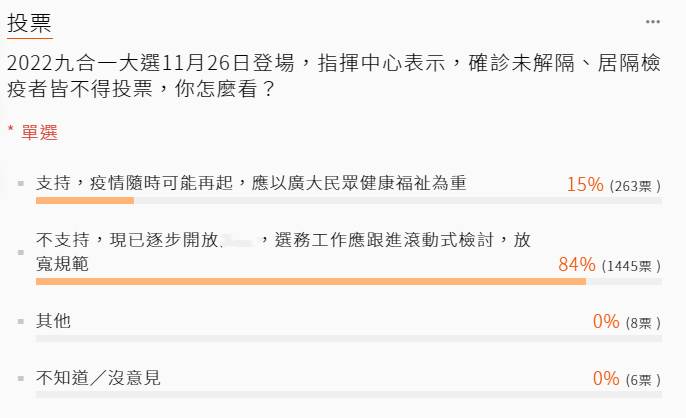The width and height of the screenshot is (686, 418).
Task: Click the 其他 answer label
Action: pyautogui.click(x=53, y=321)
